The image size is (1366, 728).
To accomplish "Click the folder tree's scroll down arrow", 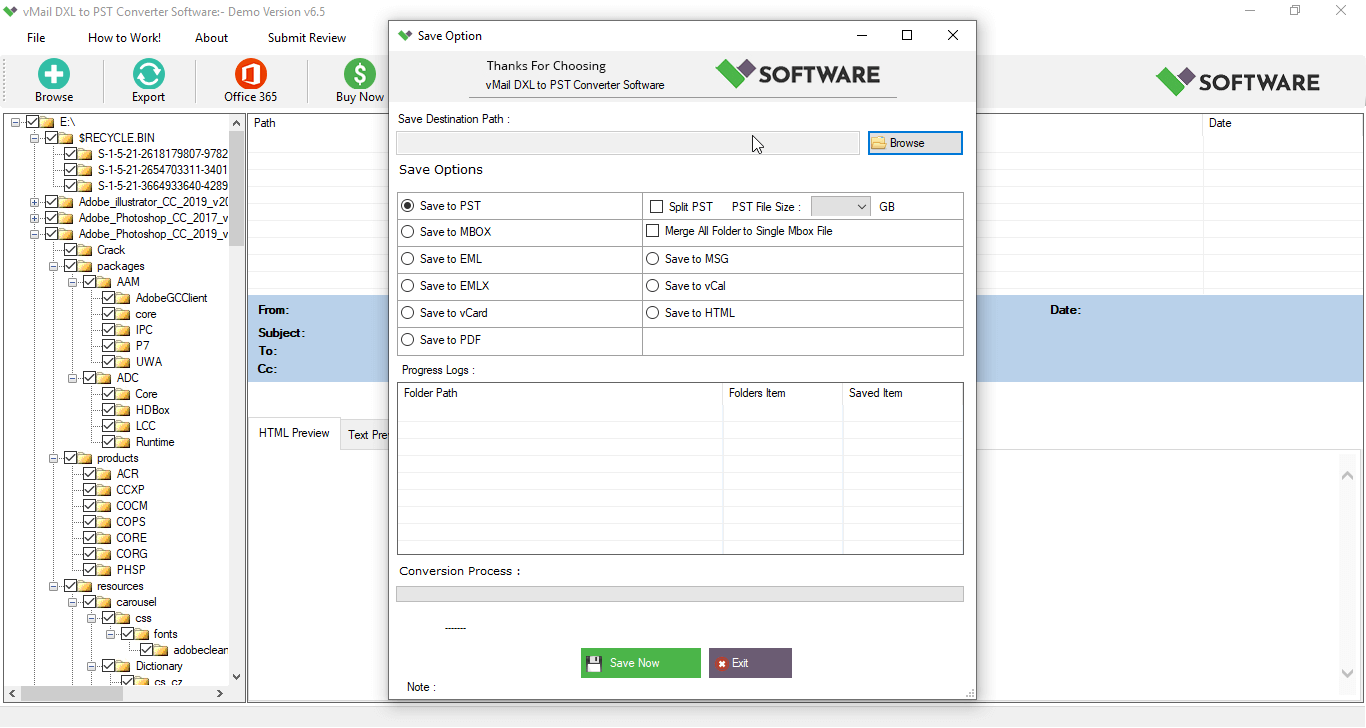I will [237, 676].
